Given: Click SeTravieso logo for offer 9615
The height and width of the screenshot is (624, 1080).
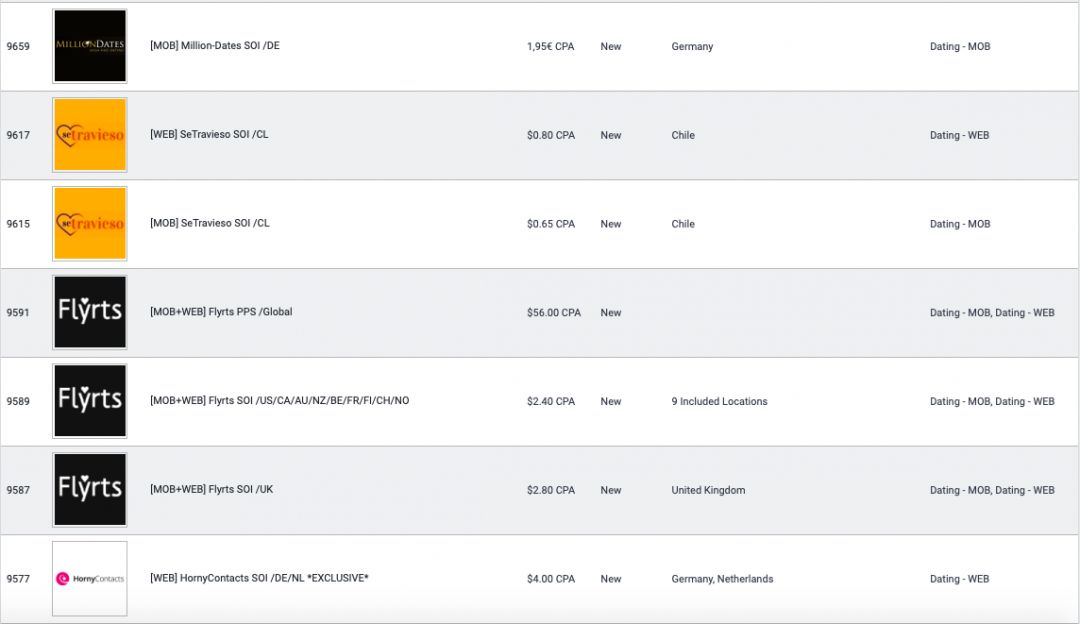Looking at the screenshot, I should (x=90, y=224).
